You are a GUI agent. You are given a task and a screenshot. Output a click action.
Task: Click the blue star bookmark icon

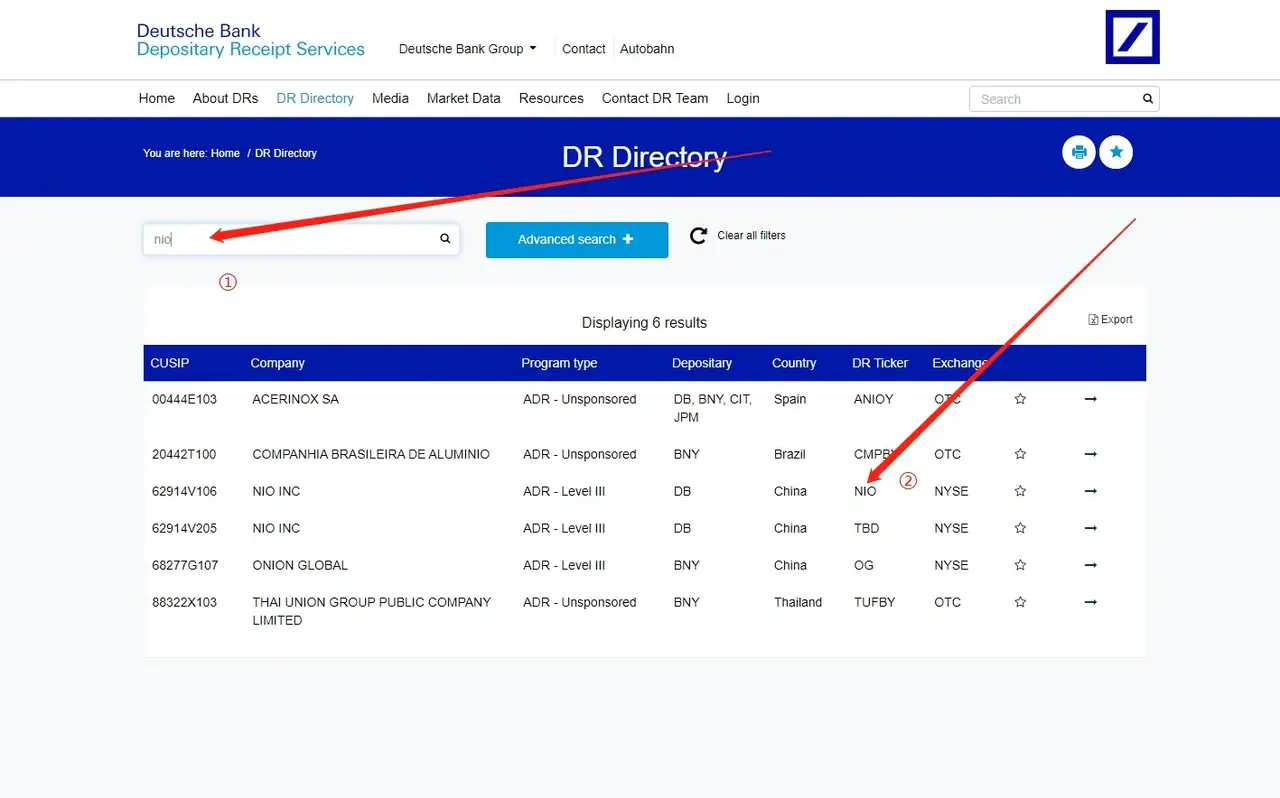click(1116, 153)
